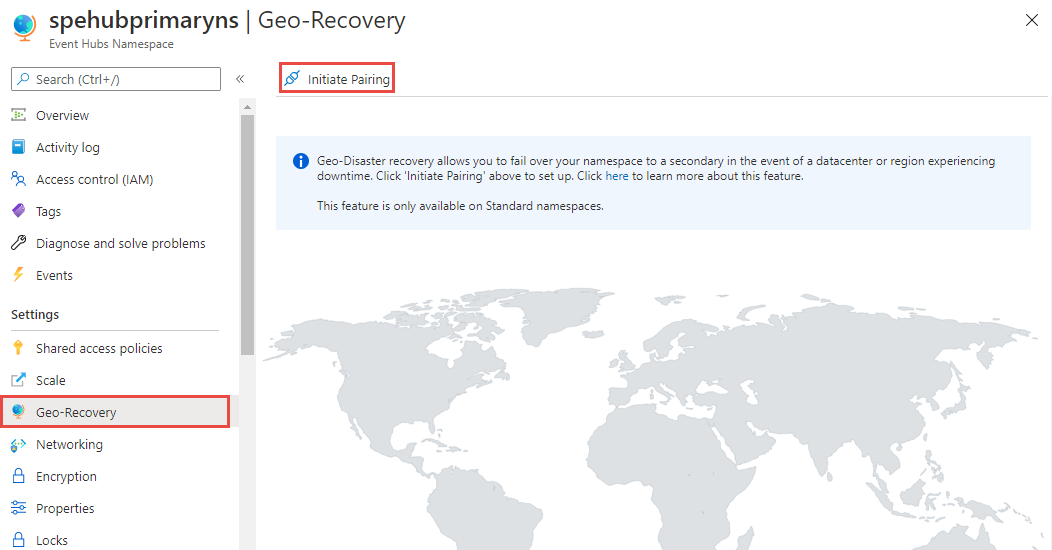Close the Geo-Recovery blade
This screenshot has width=1052, height=550.
(1032, 20)
